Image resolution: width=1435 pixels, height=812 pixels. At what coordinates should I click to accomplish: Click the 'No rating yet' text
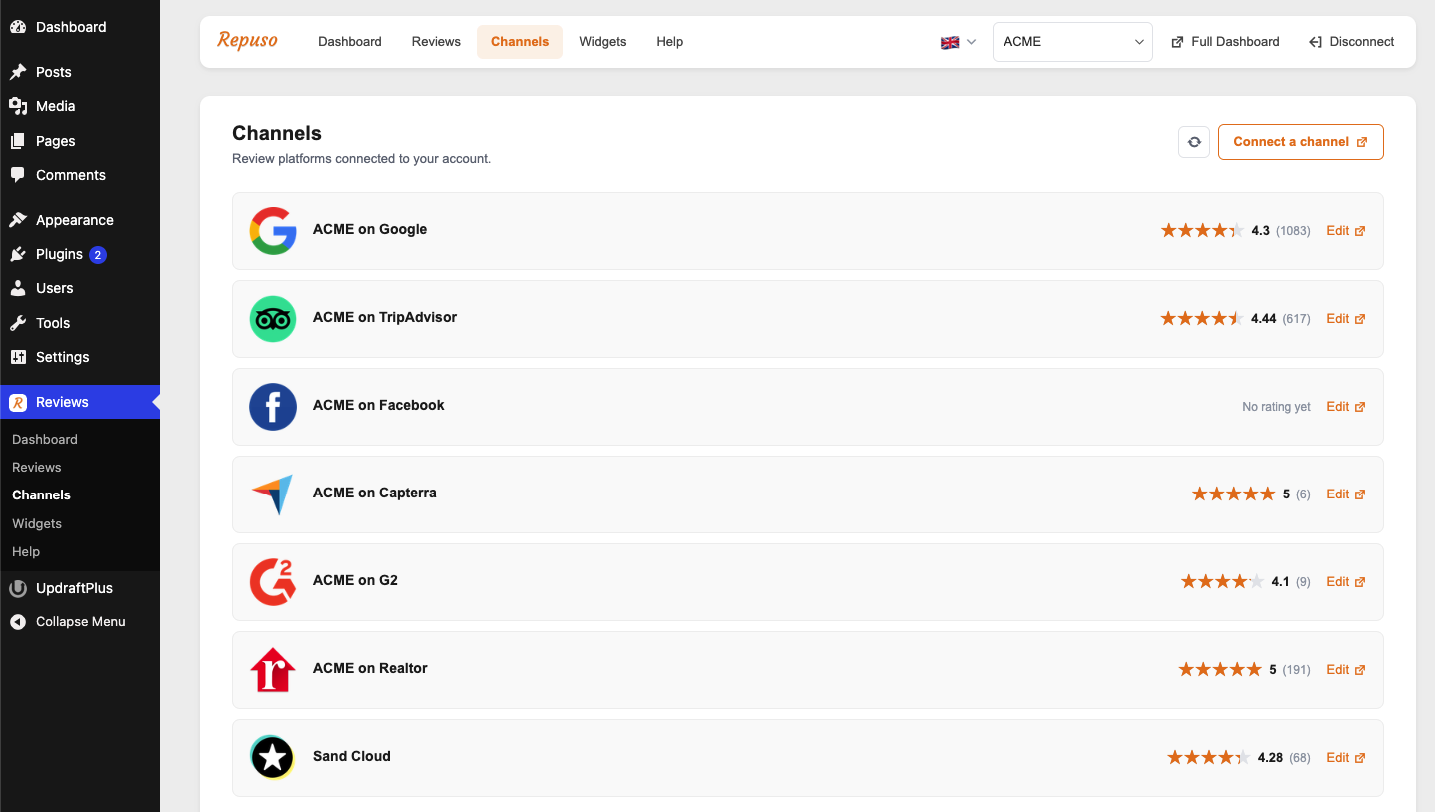click(x=1276, y=407)
